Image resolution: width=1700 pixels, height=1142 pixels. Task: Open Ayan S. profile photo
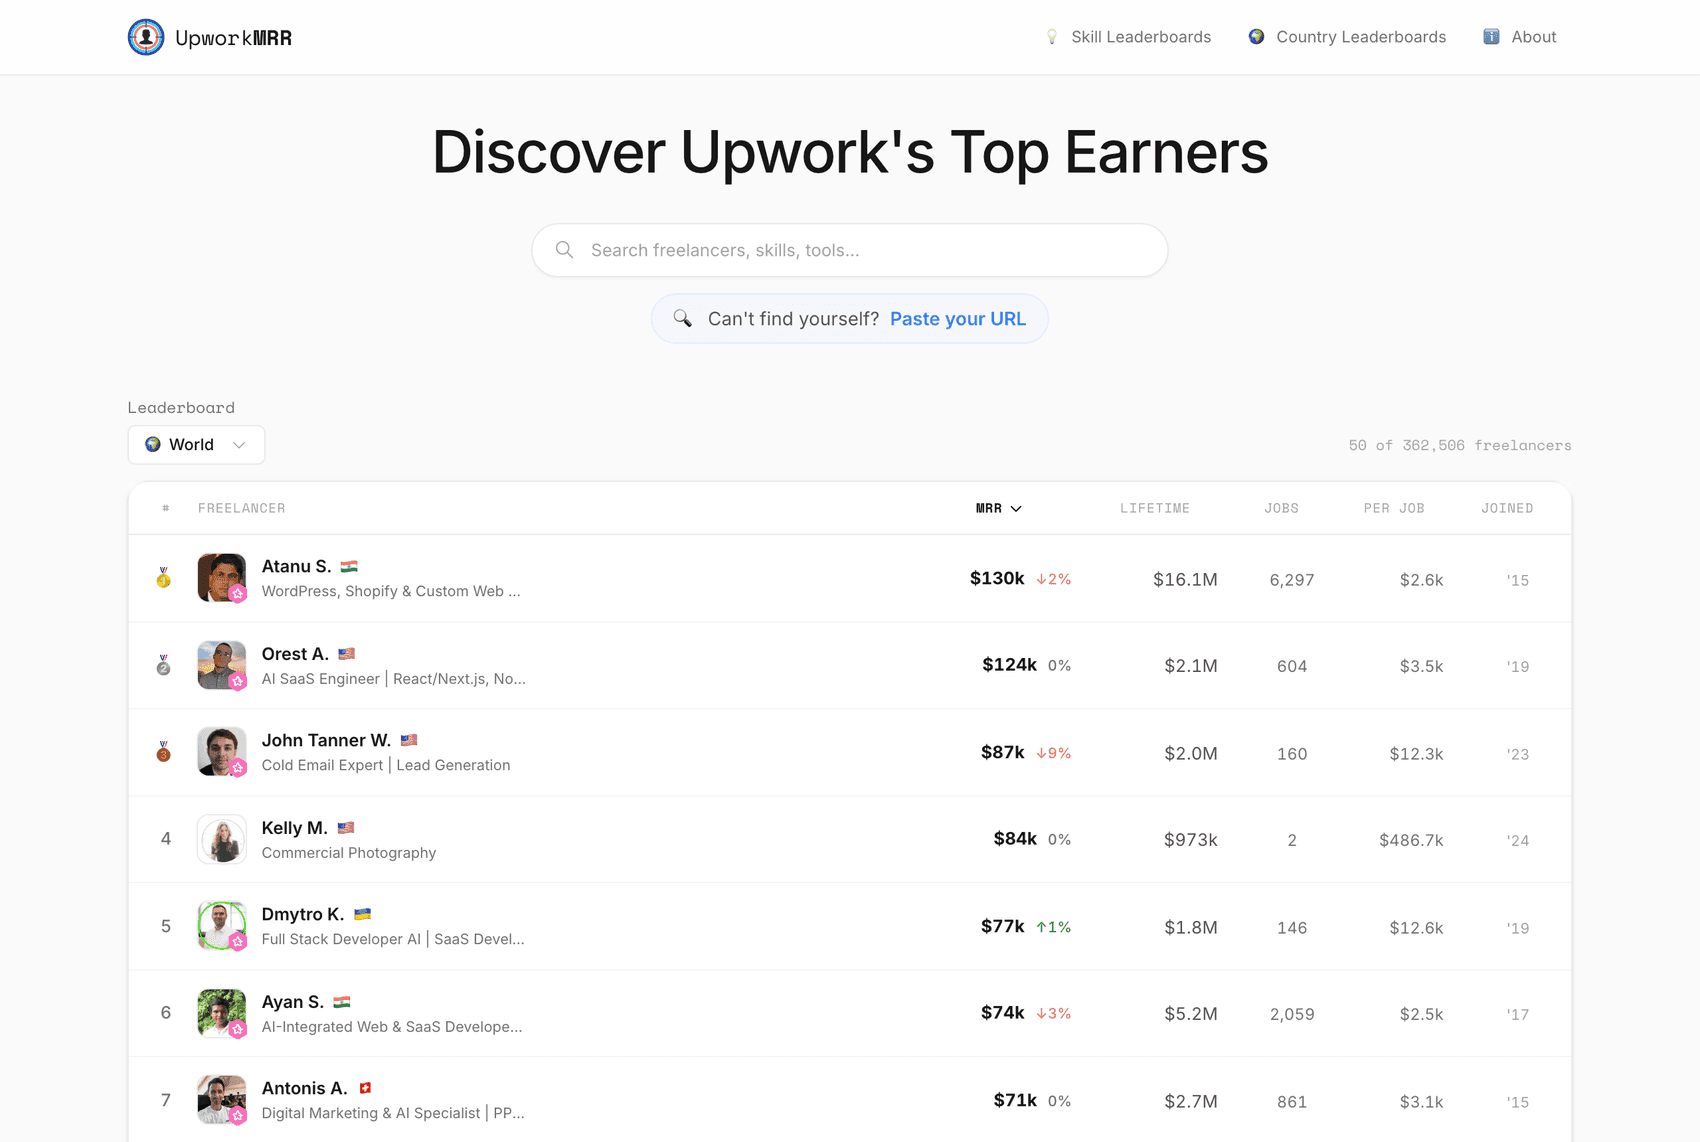pos(222,1013)
